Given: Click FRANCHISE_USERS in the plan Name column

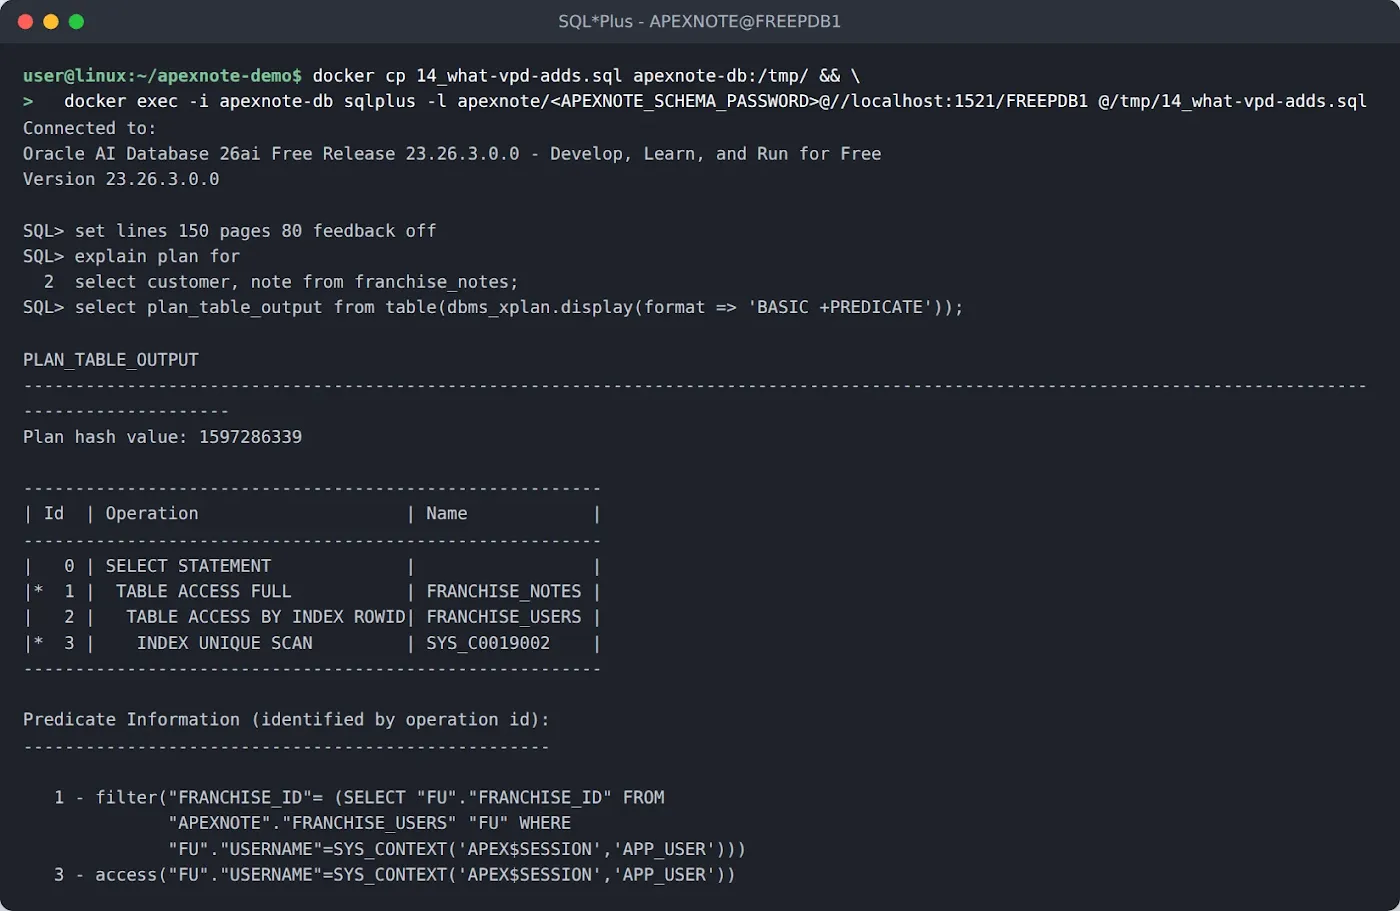Looking at the screenshot, I should (504, 617).
